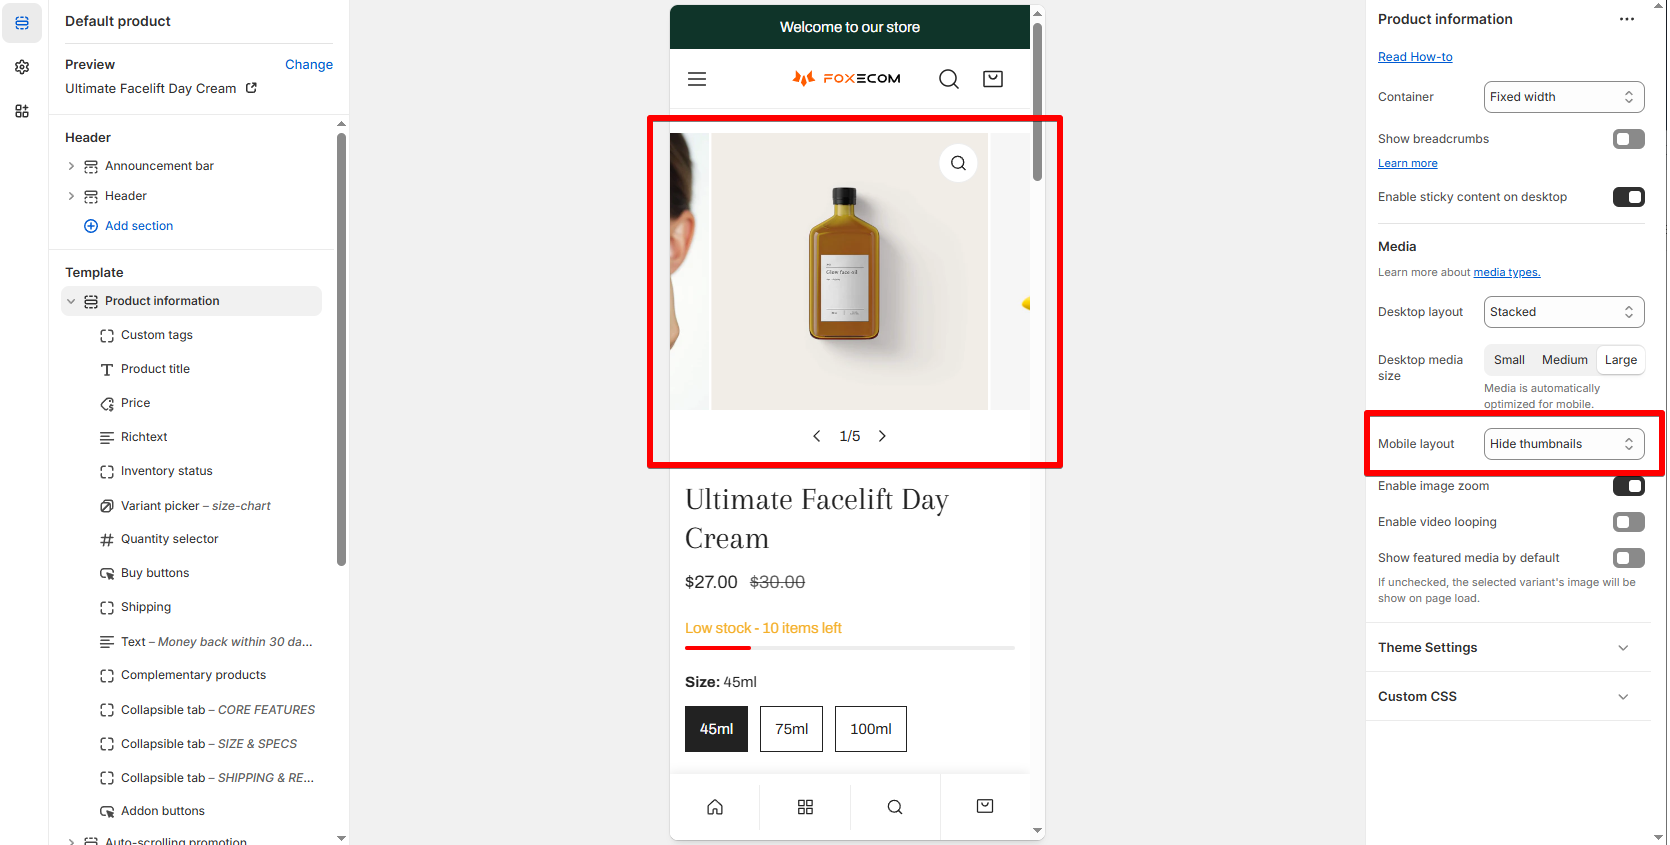
Task: Open the Read How-to link
Action: [x=1415, y=57]
